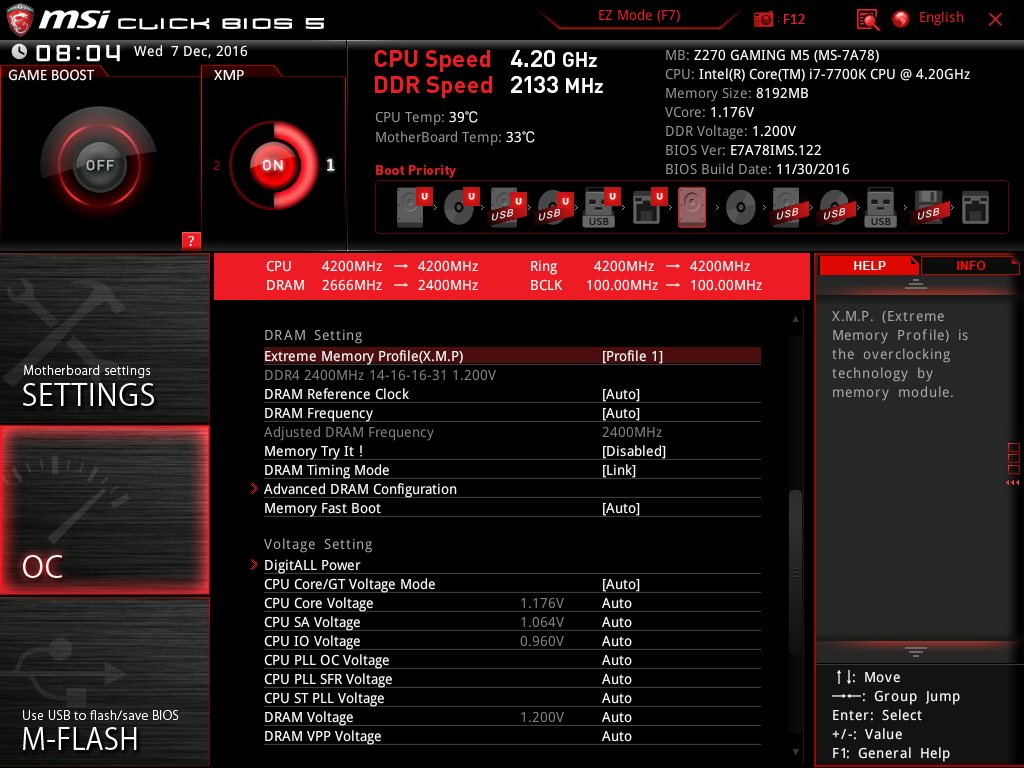Select the UEFI network boot device
Image resolution: width=1024 pixels, height=768 pixels.
point(648,207)
